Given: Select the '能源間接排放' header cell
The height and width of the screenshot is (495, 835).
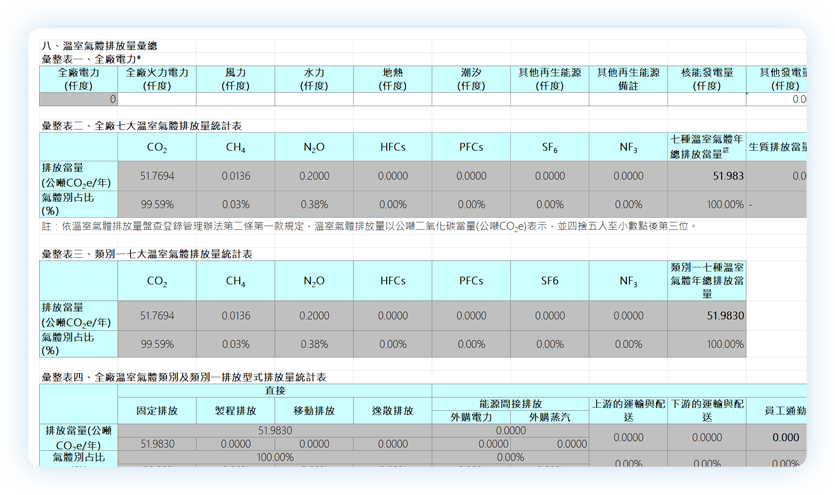Looking at the screenshot, I should tap(511, 404).
